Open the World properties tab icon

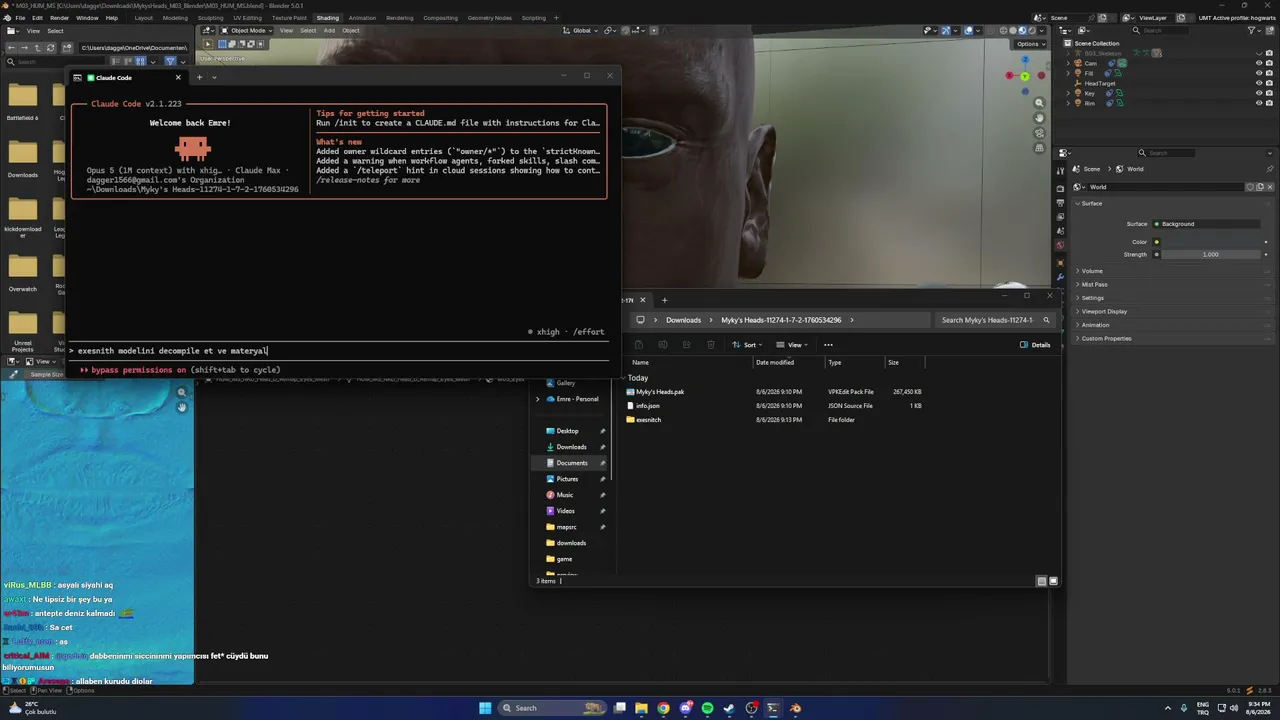tap(1060, 245)
